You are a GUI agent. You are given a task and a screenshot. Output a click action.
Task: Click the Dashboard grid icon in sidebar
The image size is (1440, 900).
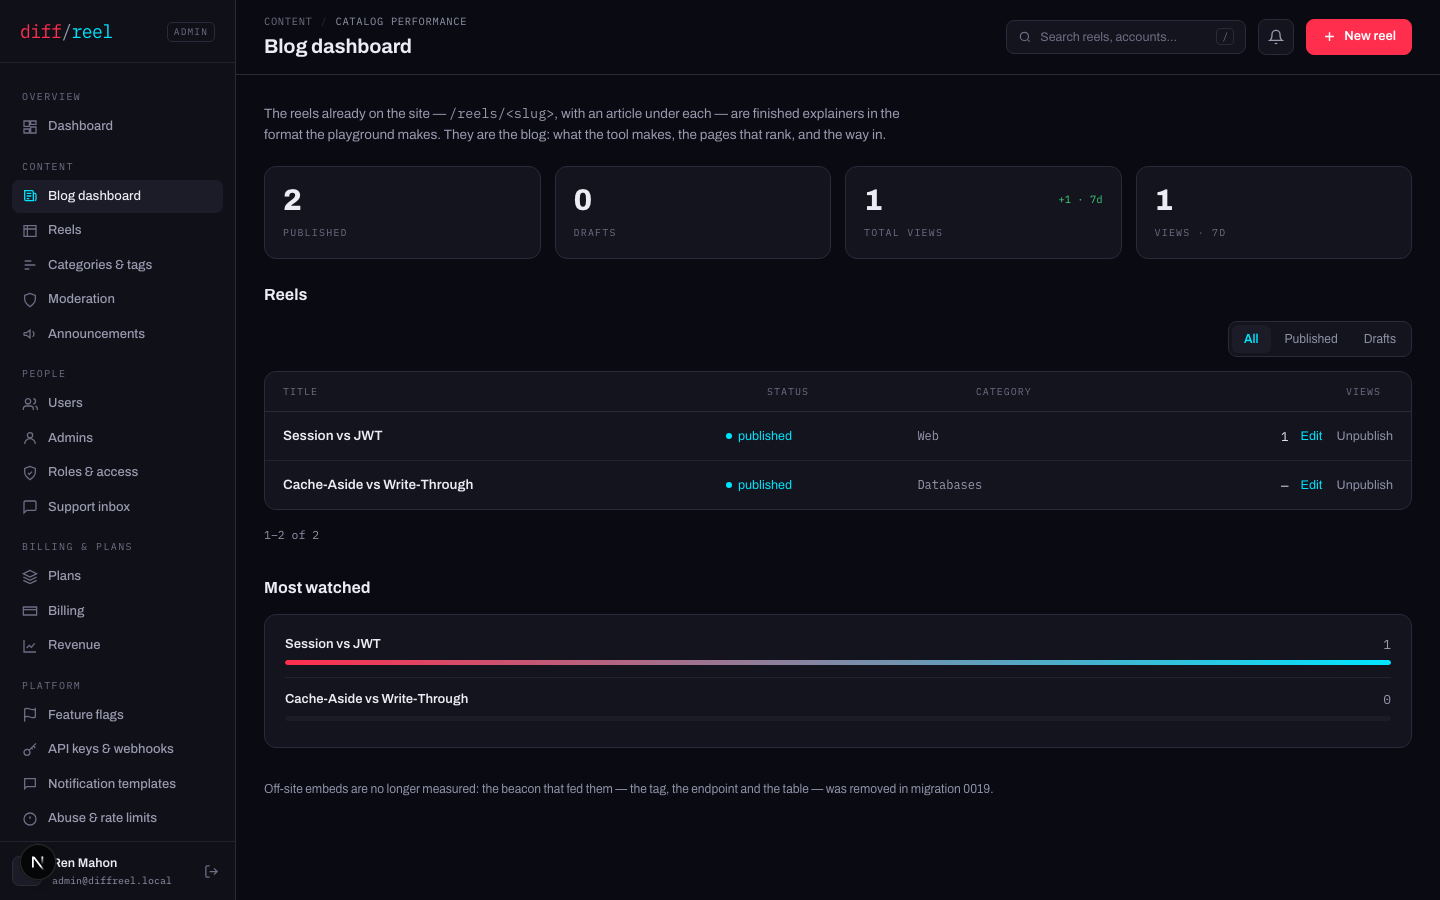30,126
